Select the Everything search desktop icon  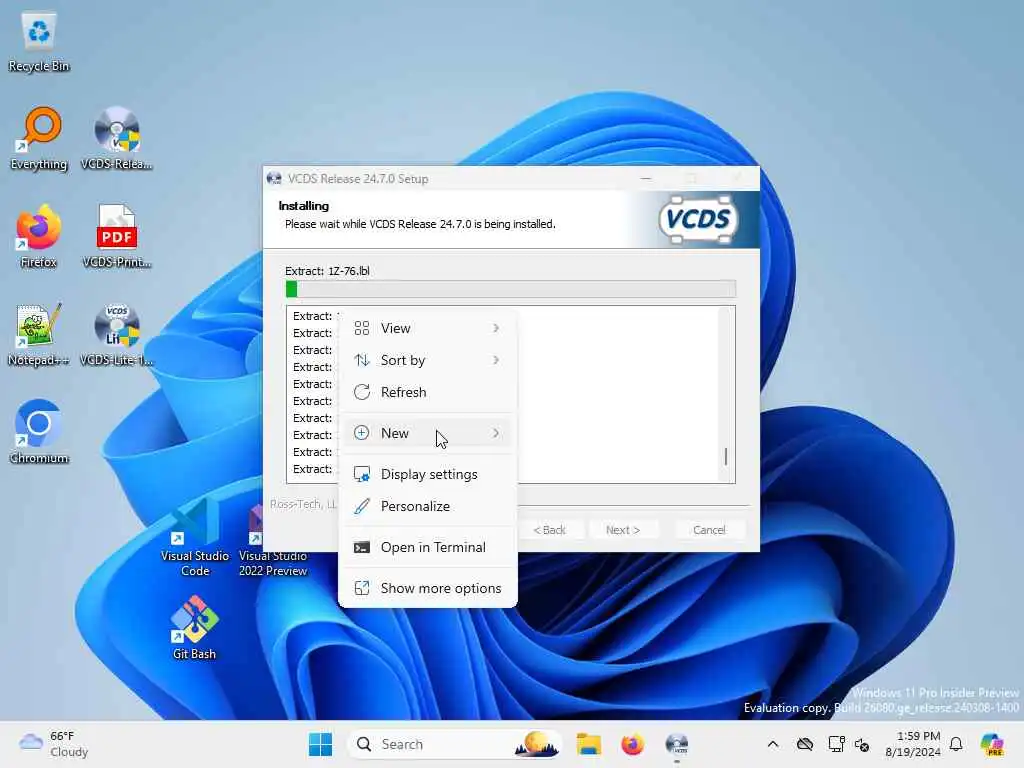[39, 139]
